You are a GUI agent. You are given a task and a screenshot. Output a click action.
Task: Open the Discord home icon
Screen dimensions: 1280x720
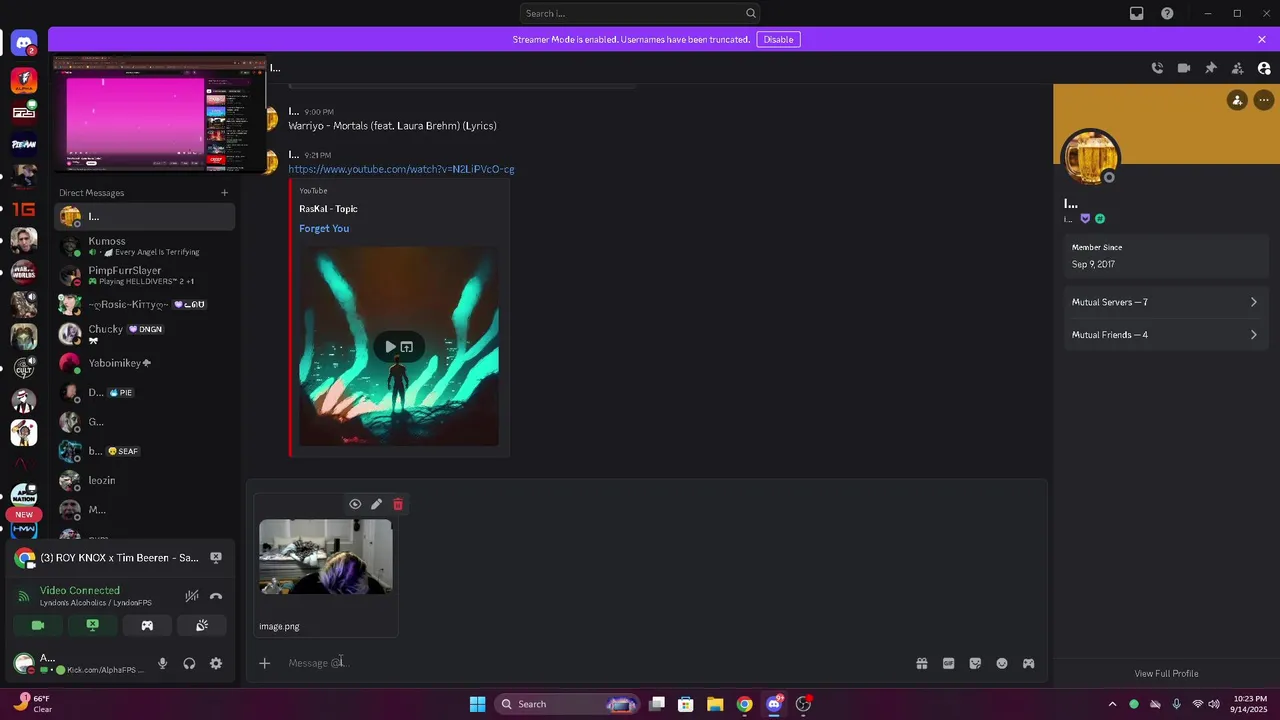click(24, 44)
